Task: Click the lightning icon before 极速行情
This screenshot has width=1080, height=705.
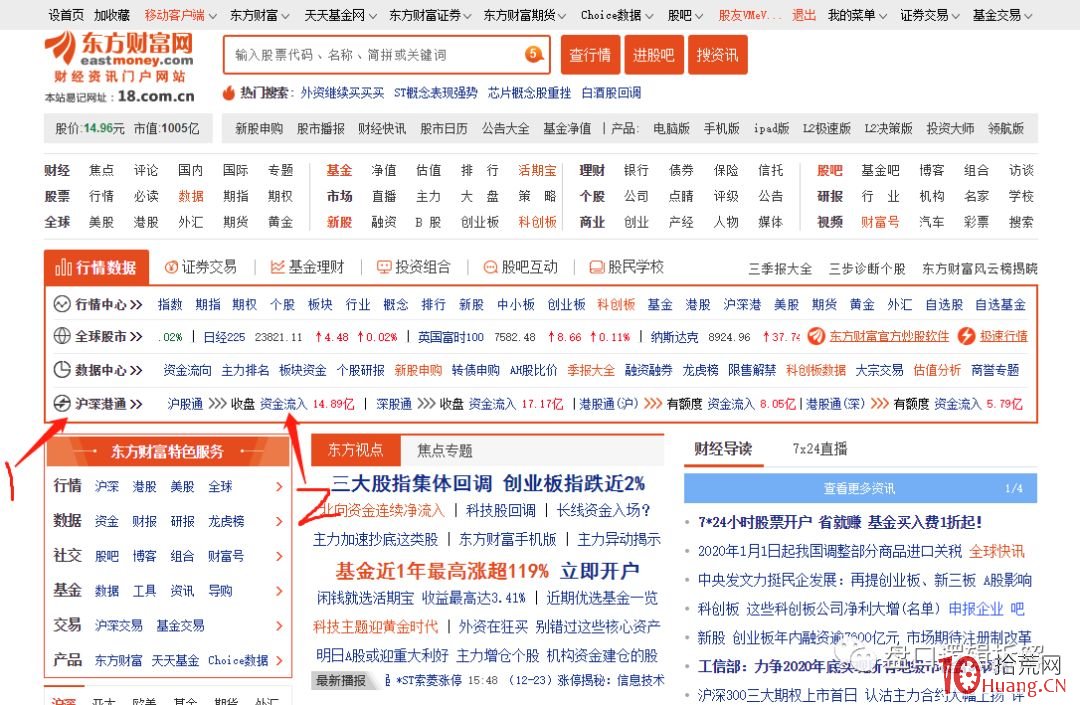Action: tap(966, 336)
